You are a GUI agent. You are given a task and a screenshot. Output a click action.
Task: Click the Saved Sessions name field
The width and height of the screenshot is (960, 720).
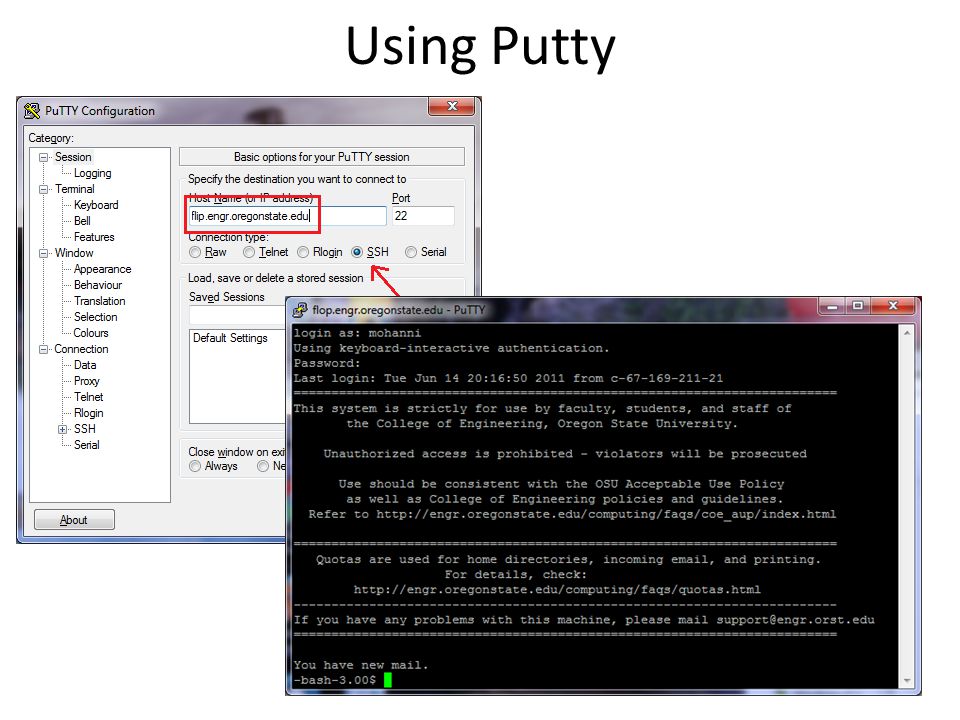coord(238,315)
